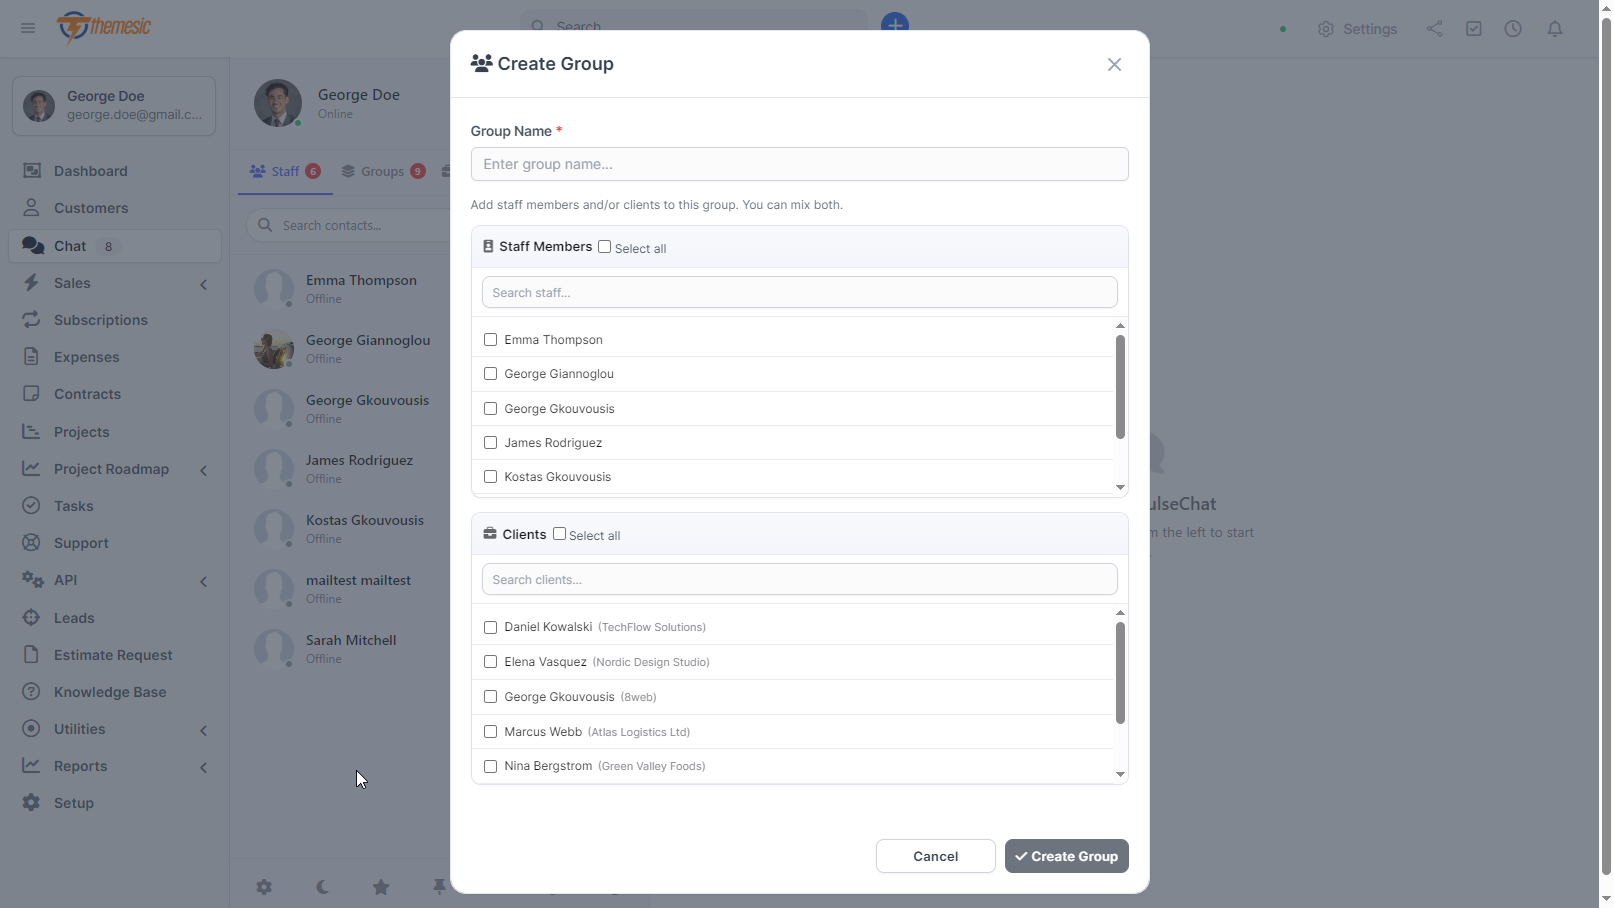
Task: Cancel the group creation dialog
Action: (x=934, y=856)
